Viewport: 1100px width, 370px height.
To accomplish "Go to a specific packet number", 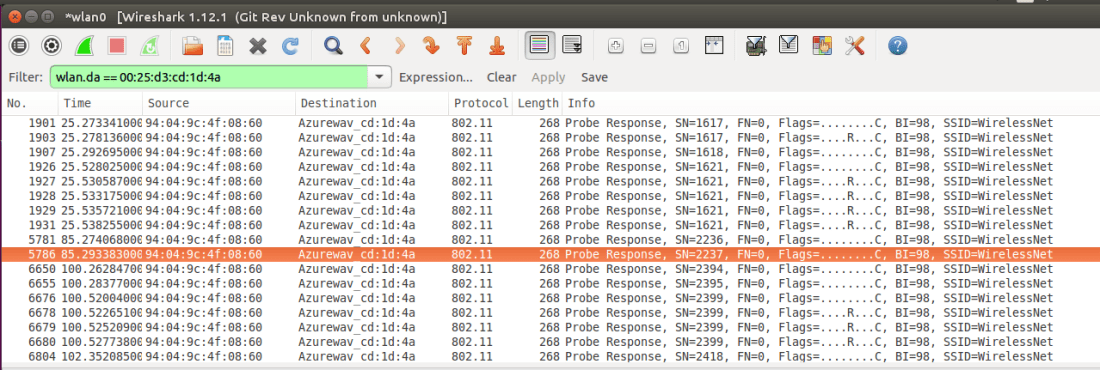I will (x=431, y=46).
